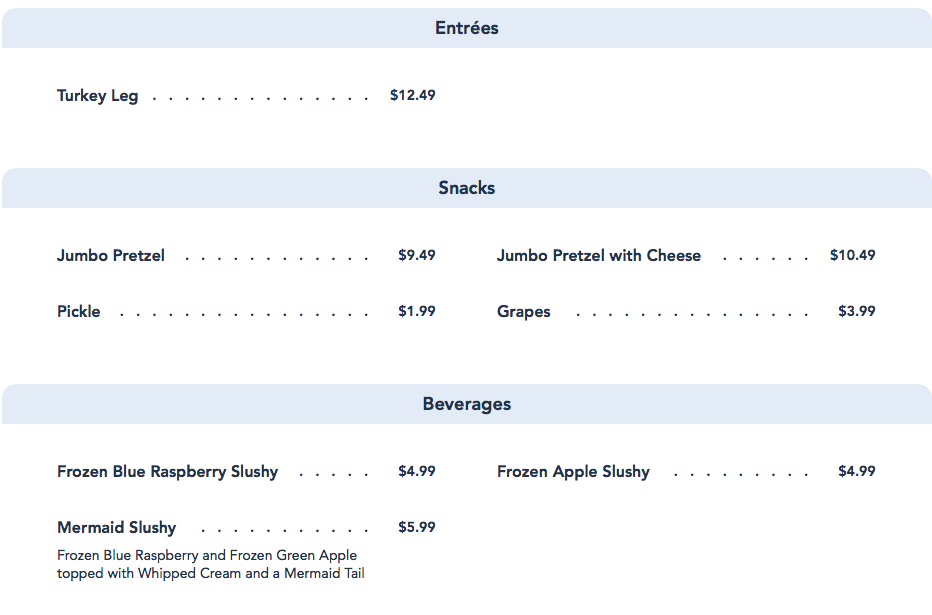Select the Turkey Leg menu item
Viewport: 932px width, 615px height.
[98, 96]
